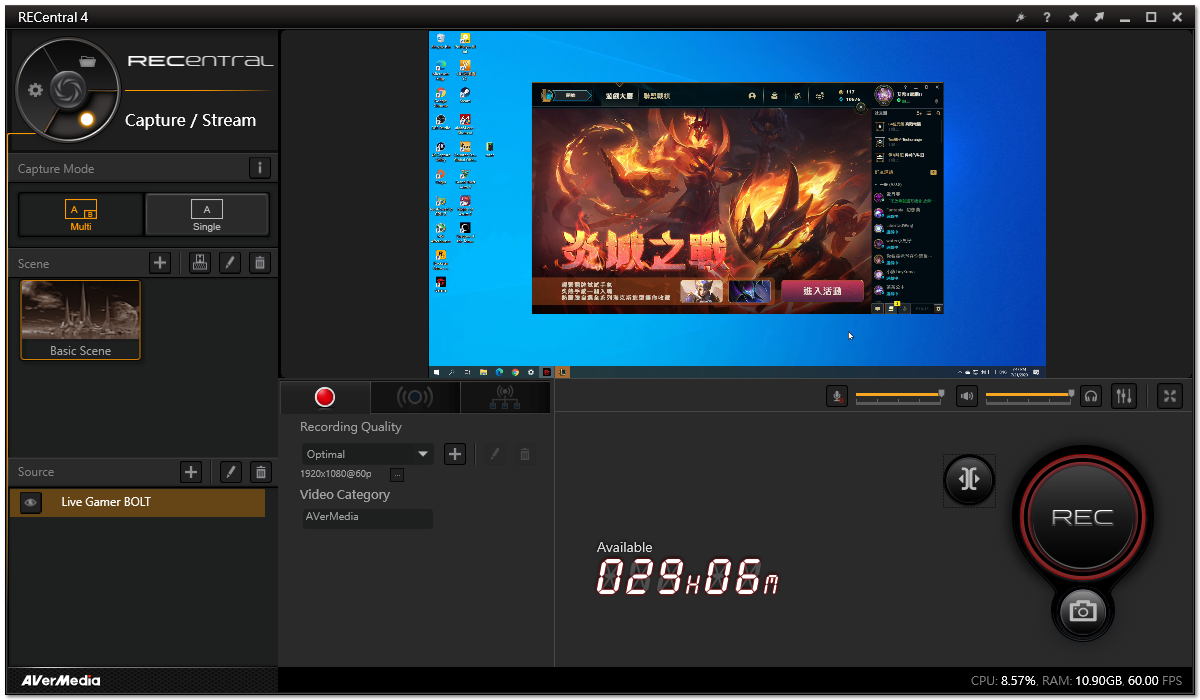Open help with the question mark

coord(1047,17)
